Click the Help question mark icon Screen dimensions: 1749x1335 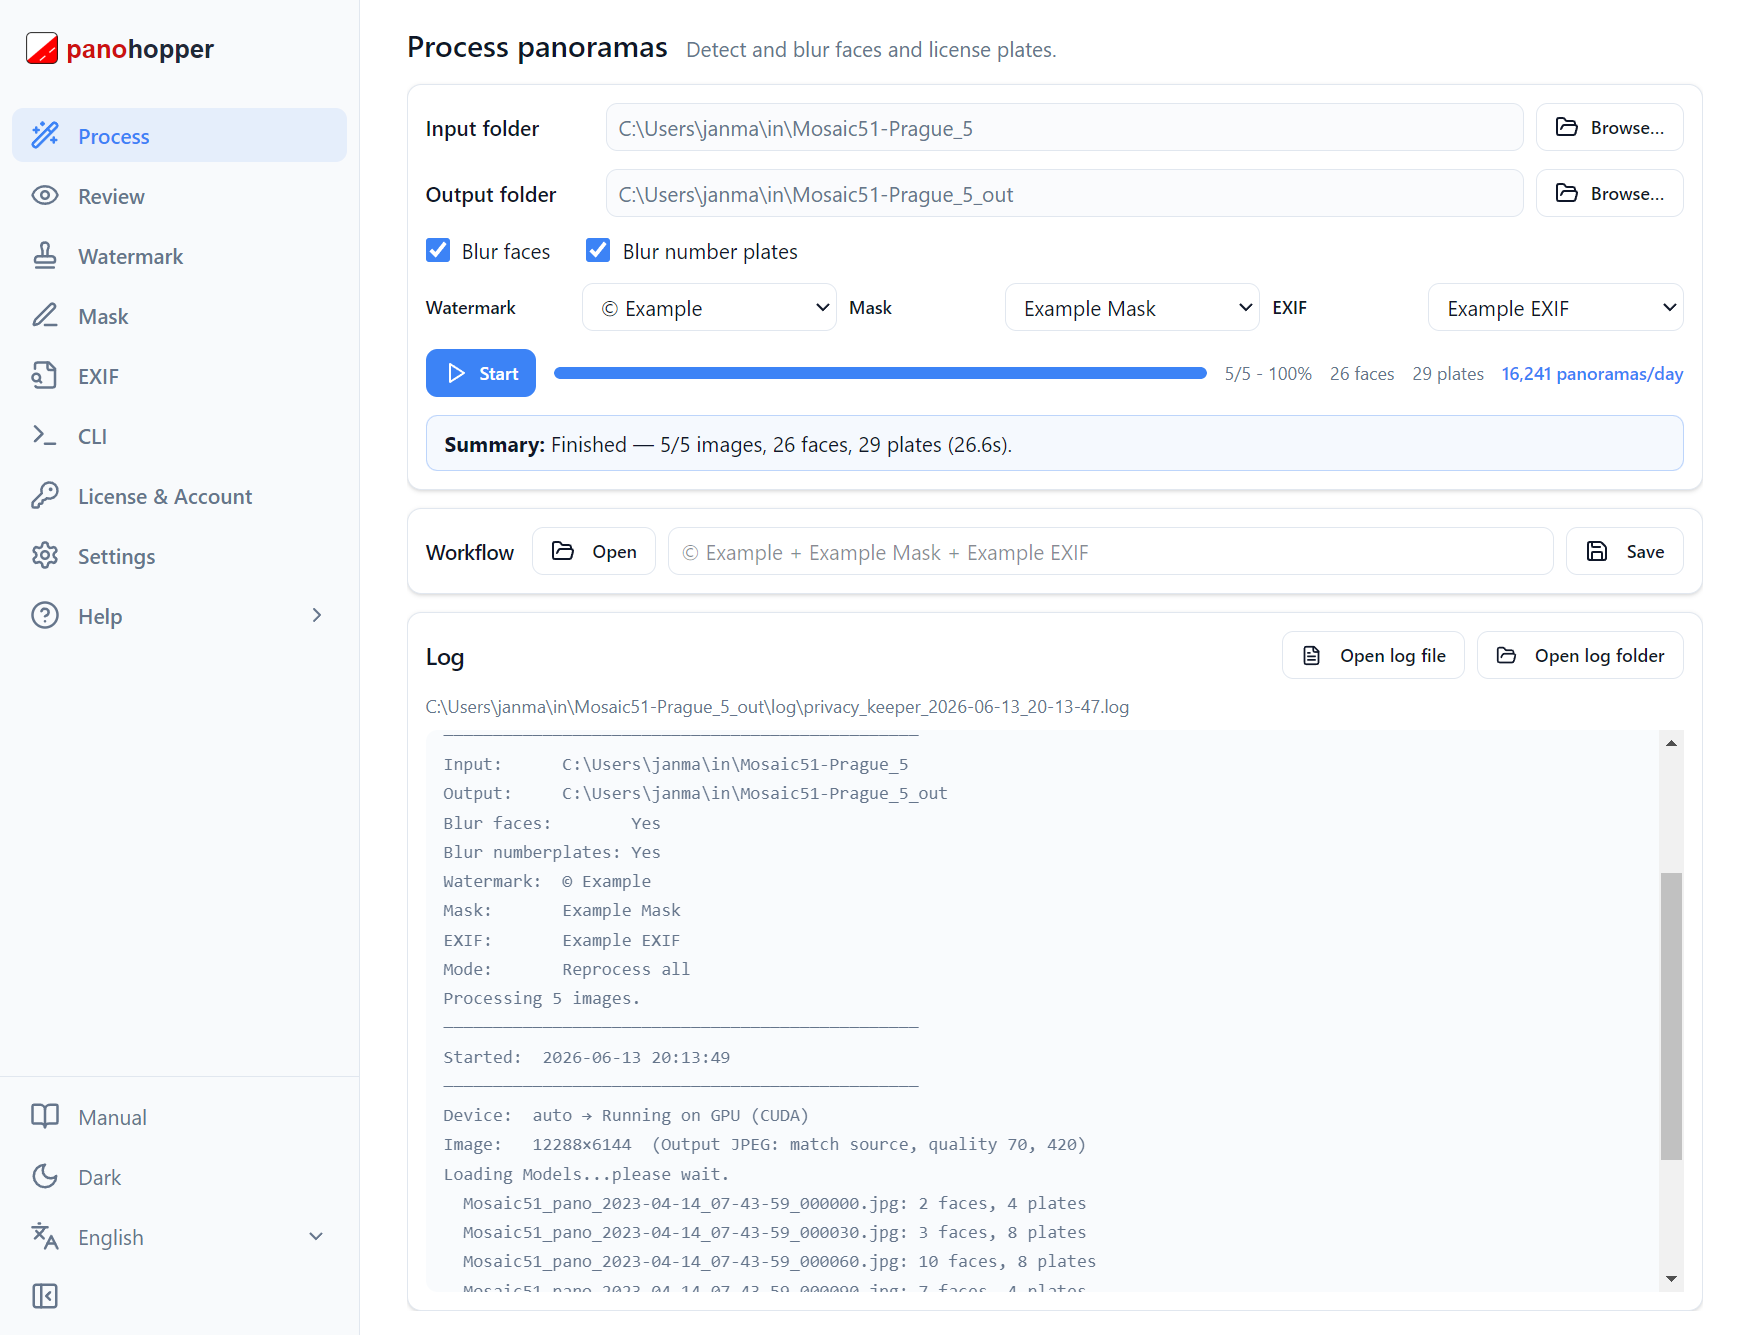point(45,615)
